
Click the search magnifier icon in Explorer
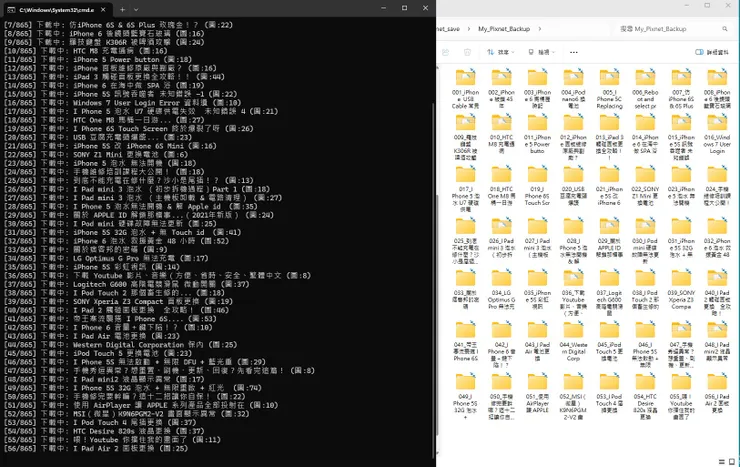pyautogui.click(x=725, y=29)
